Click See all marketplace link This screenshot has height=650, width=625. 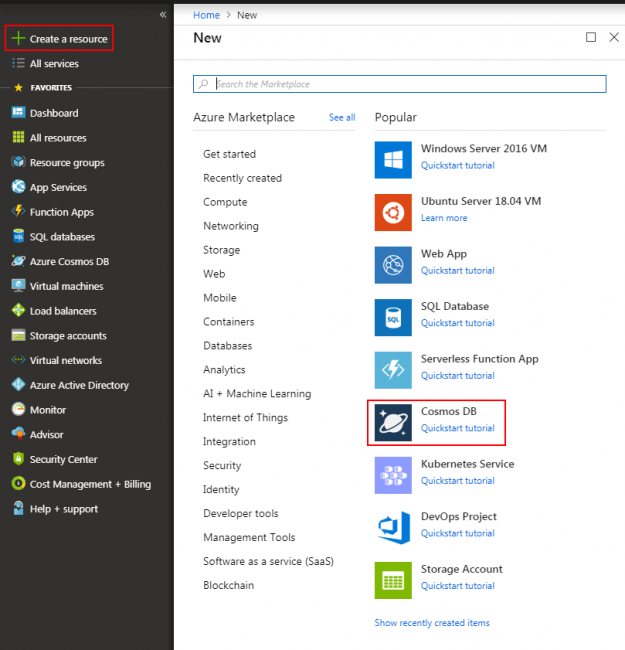tap(342, 118)
